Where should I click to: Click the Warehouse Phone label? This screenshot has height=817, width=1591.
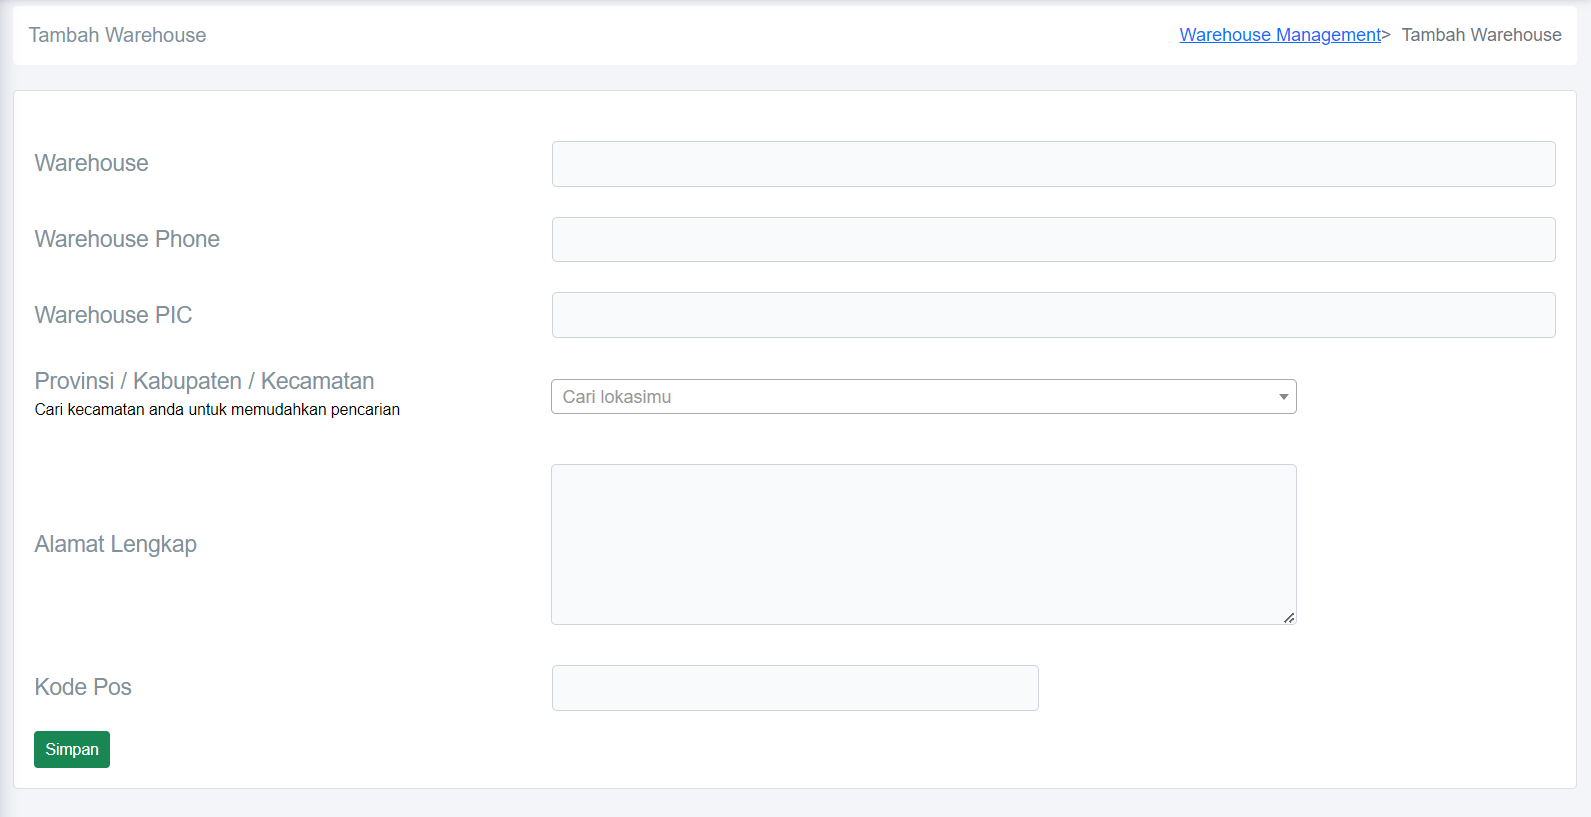point(127,239)
